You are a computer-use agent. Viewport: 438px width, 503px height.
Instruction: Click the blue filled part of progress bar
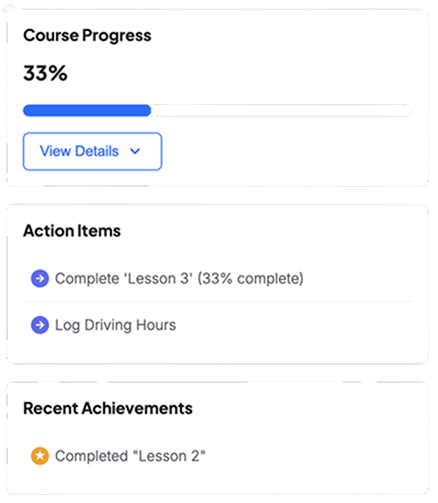point(87,111)
